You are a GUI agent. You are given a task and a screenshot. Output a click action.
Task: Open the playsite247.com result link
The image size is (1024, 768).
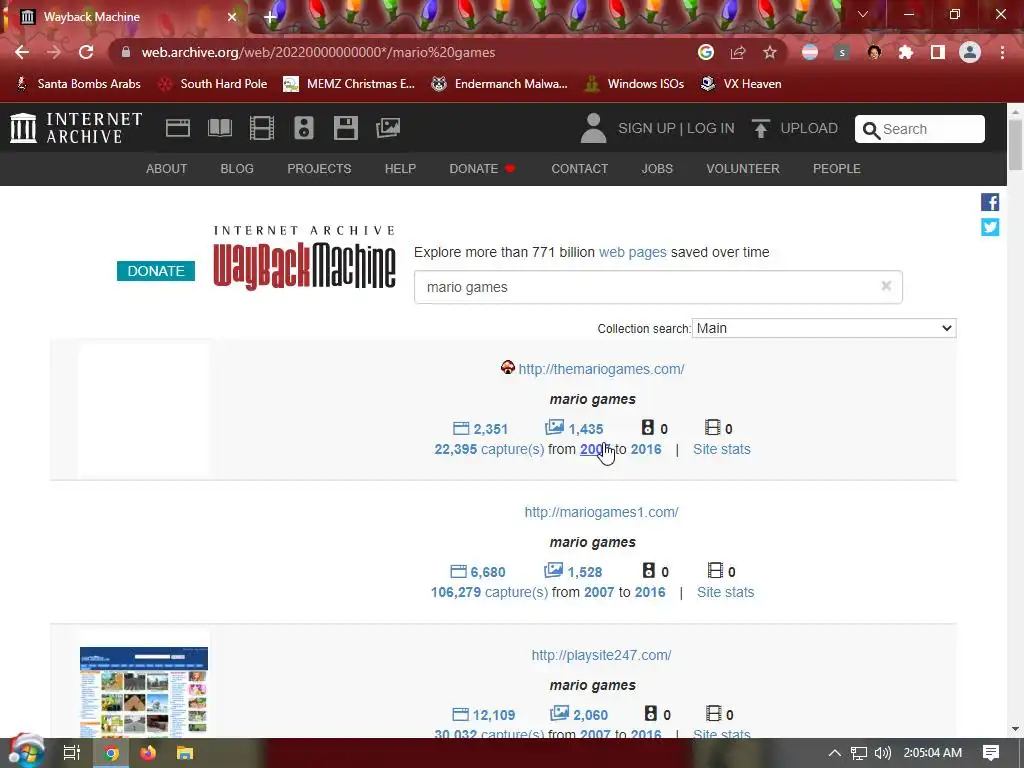pyautogui.click(x=601, y=655)
